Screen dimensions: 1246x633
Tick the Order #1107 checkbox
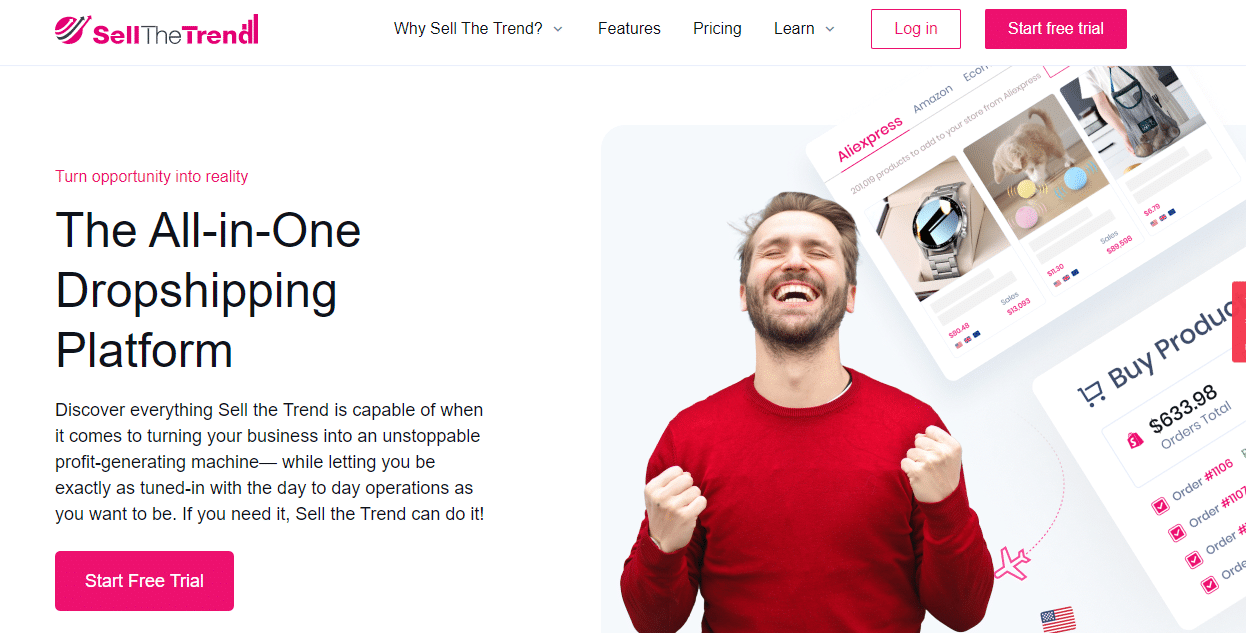[x=1177, y=532]
